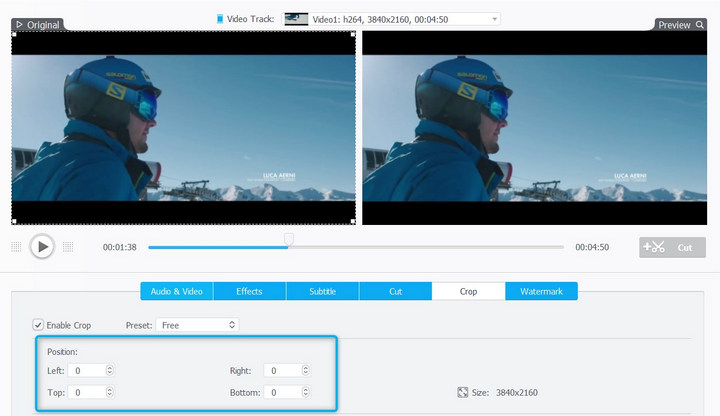Image resolution: width=720 pixels, height=416 pixels.
Task: Click the Preview magnifier icon
Action: tap(699, 24)
